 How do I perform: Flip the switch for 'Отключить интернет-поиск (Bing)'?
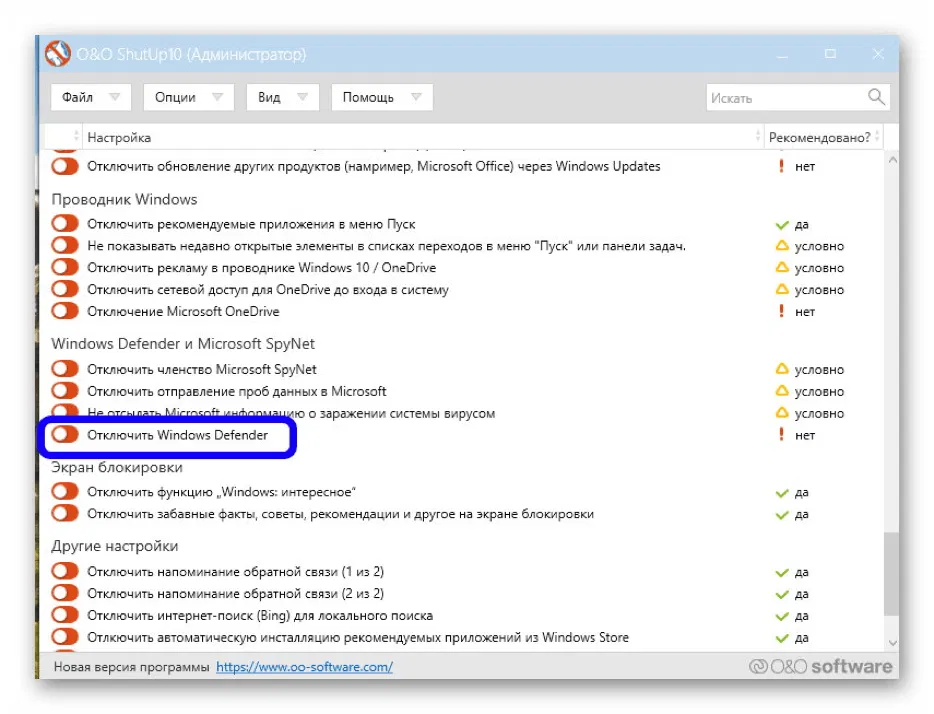click(64, 614)
